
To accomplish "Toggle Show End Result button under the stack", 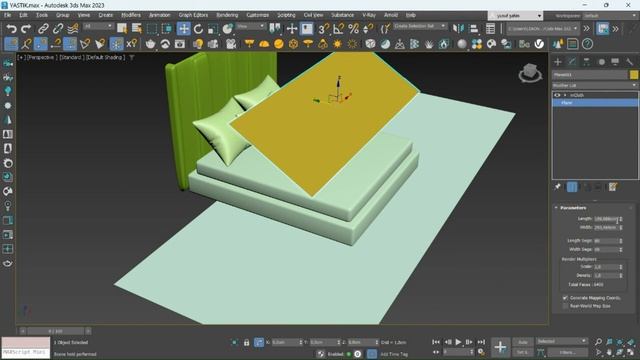I will point(572,187).
